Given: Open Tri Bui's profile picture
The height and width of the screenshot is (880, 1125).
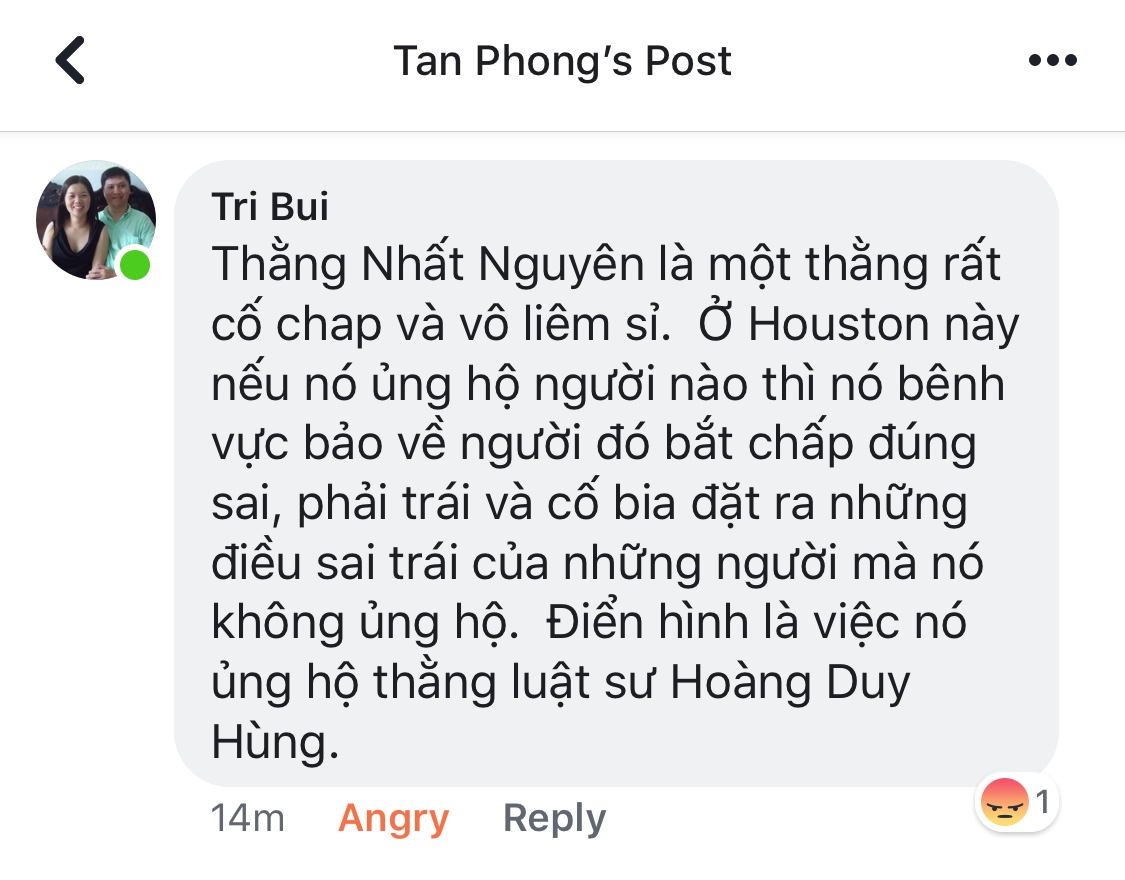Looking at the screenshot, I should click(96, 220).
